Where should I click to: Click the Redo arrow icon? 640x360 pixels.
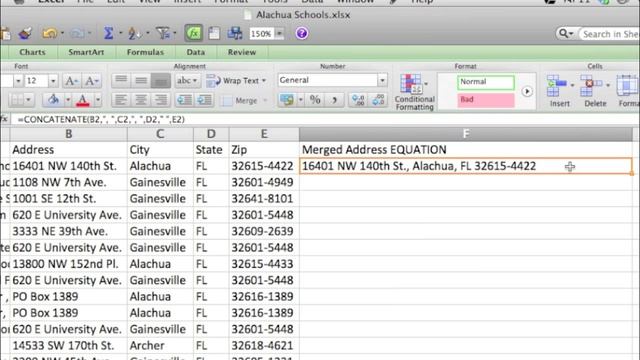pyautogui.click(x=78, y=33)
